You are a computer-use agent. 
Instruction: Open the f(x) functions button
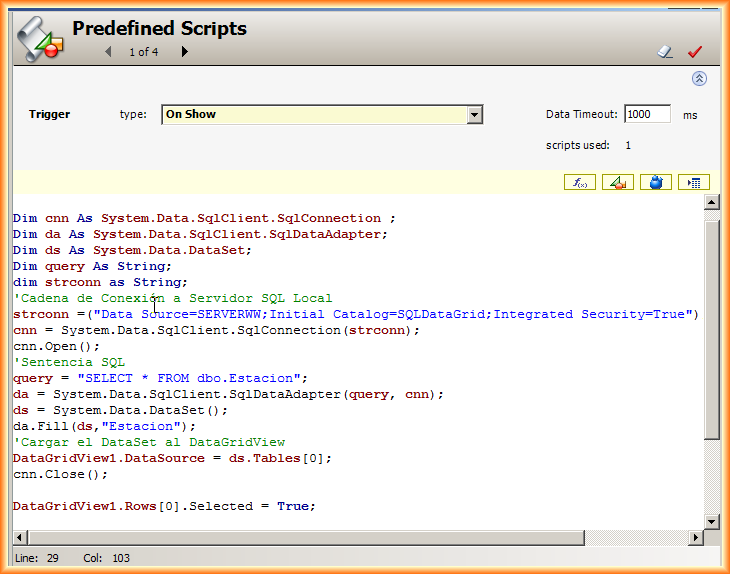(x=580, y=182)
